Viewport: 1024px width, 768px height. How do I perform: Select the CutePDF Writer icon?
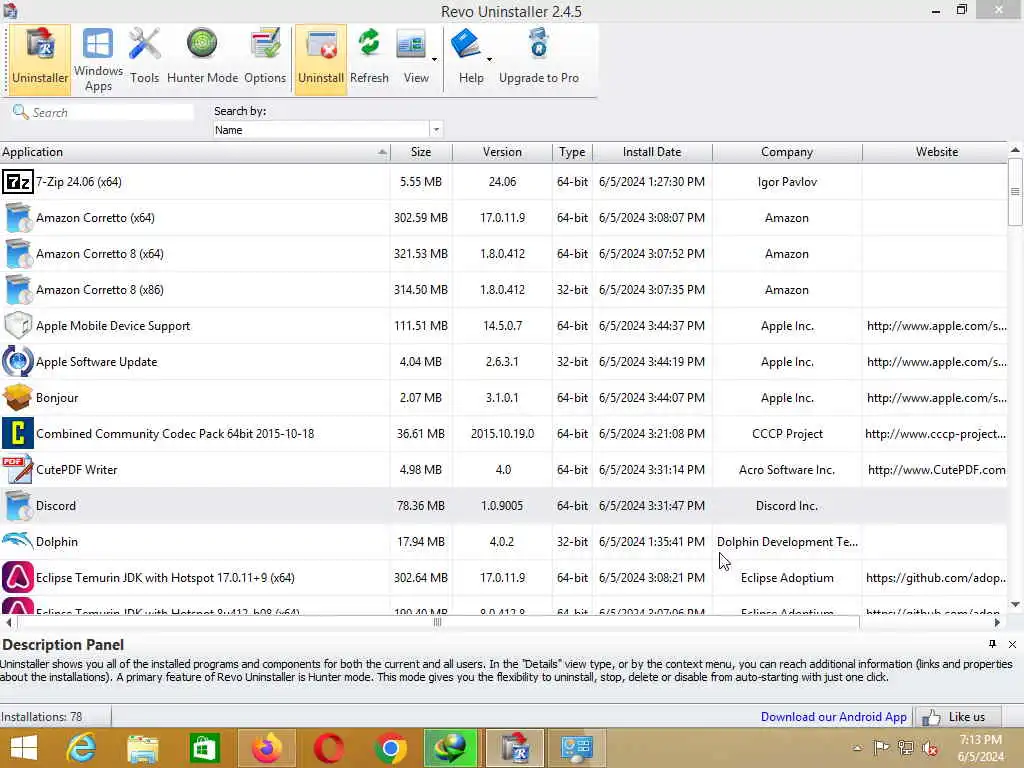[x=18, y=469]
